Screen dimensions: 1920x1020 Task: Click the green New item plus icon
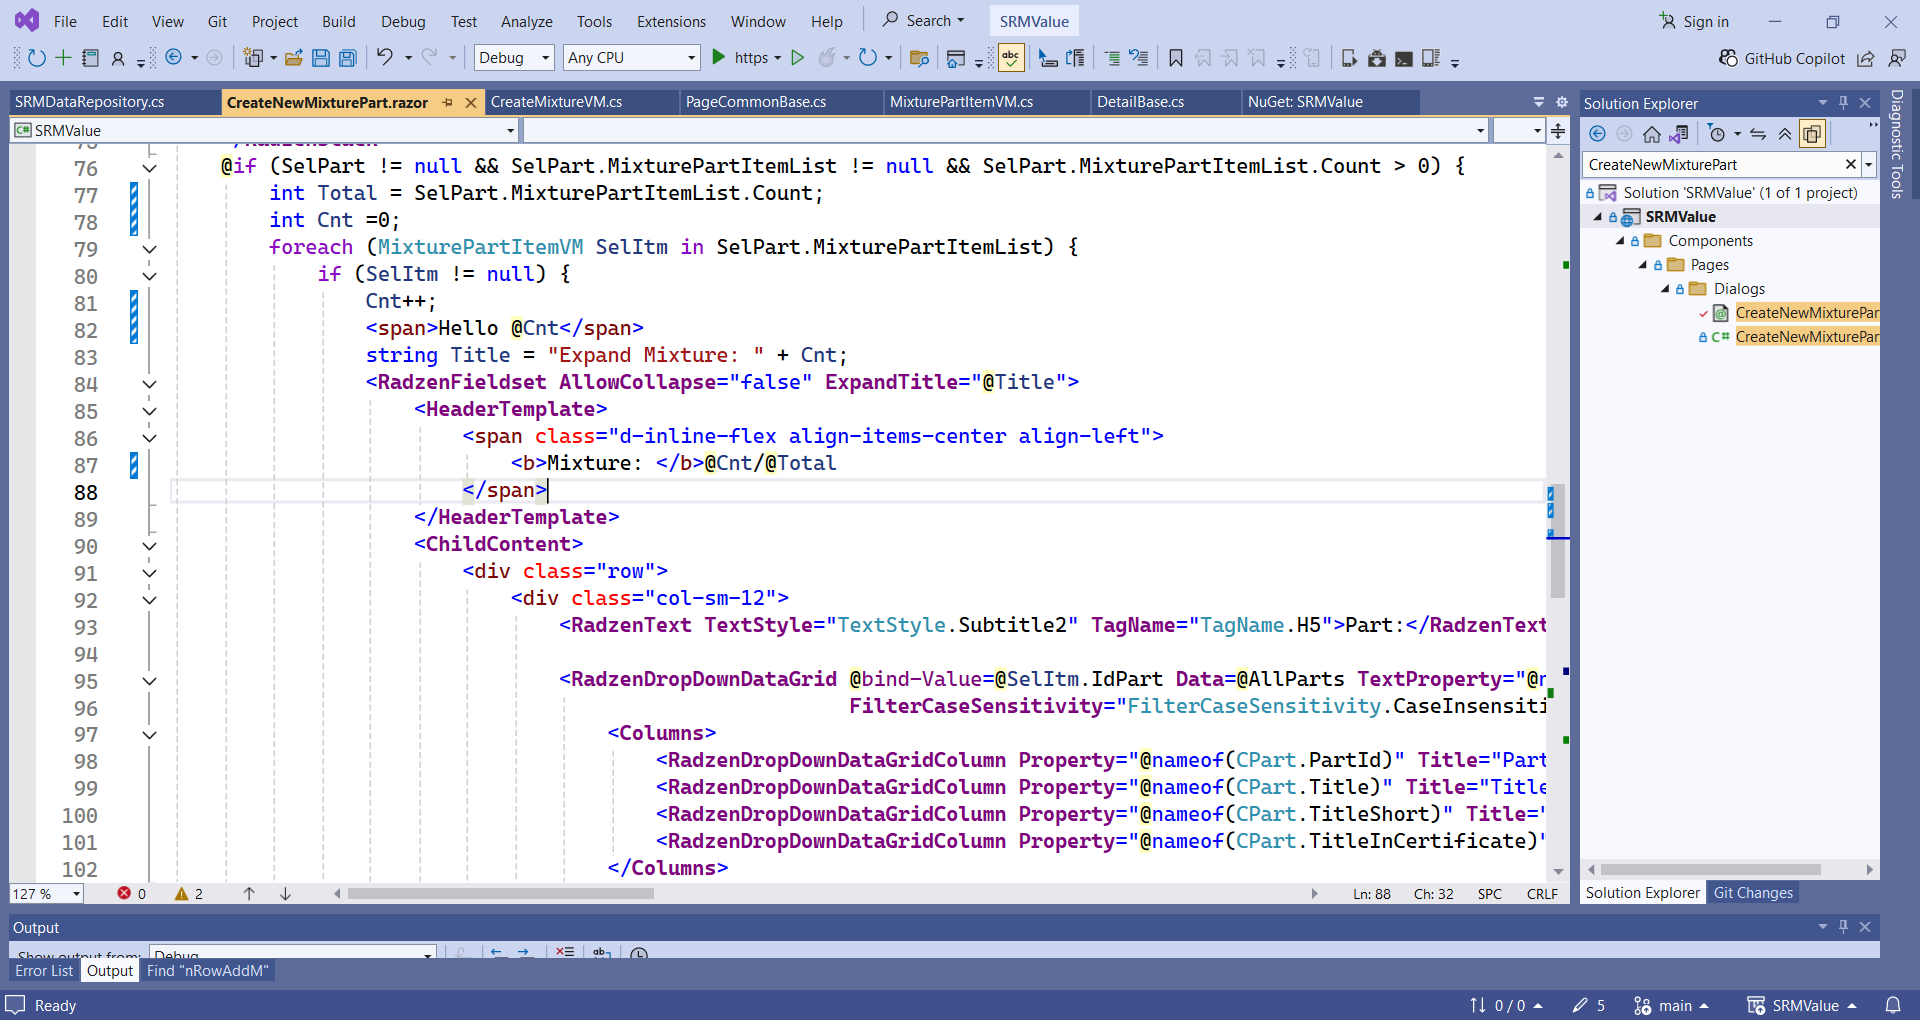[63, 58]
